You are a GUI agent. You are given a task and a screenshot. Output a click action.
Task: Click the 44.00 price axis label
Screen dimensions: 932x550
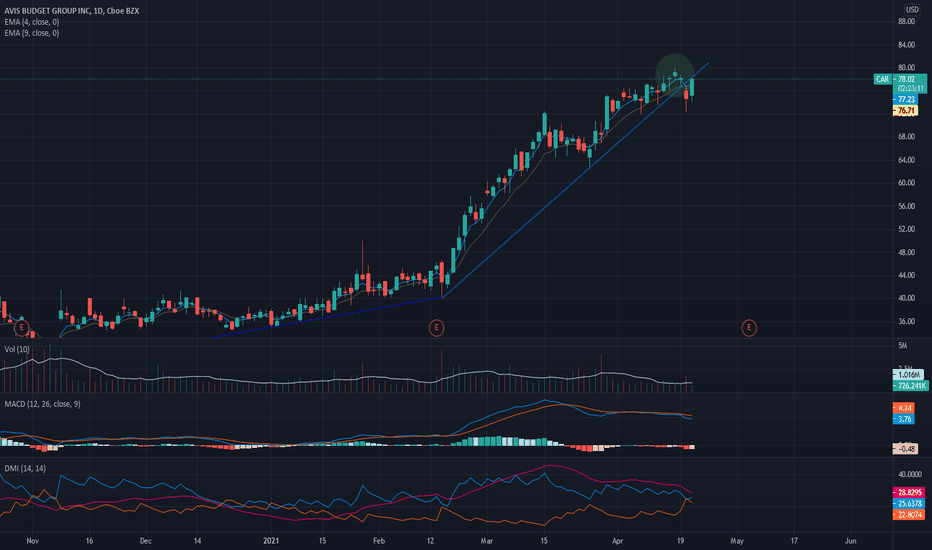906,275
